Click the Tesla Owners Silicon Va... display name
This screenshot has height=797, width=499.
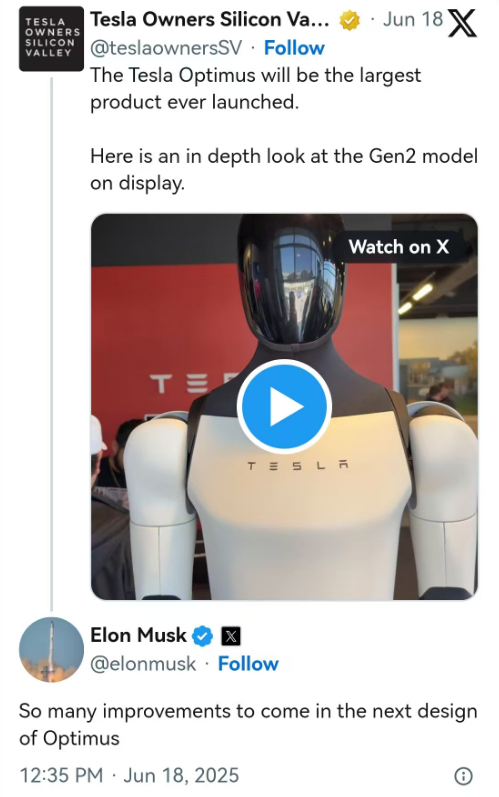point(210,20)
